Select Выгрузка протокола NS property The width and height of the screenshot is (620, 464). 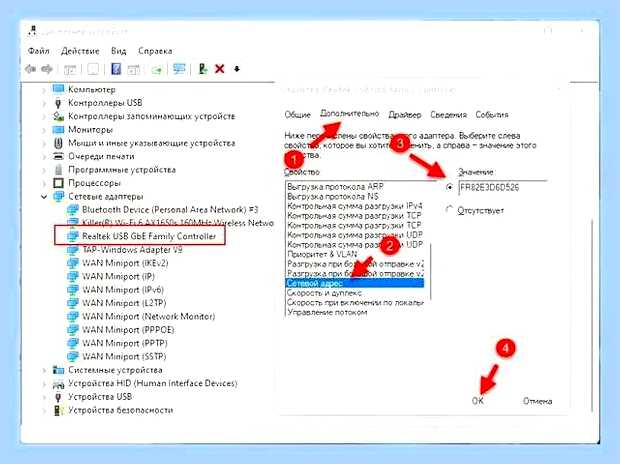click(333, 196)
